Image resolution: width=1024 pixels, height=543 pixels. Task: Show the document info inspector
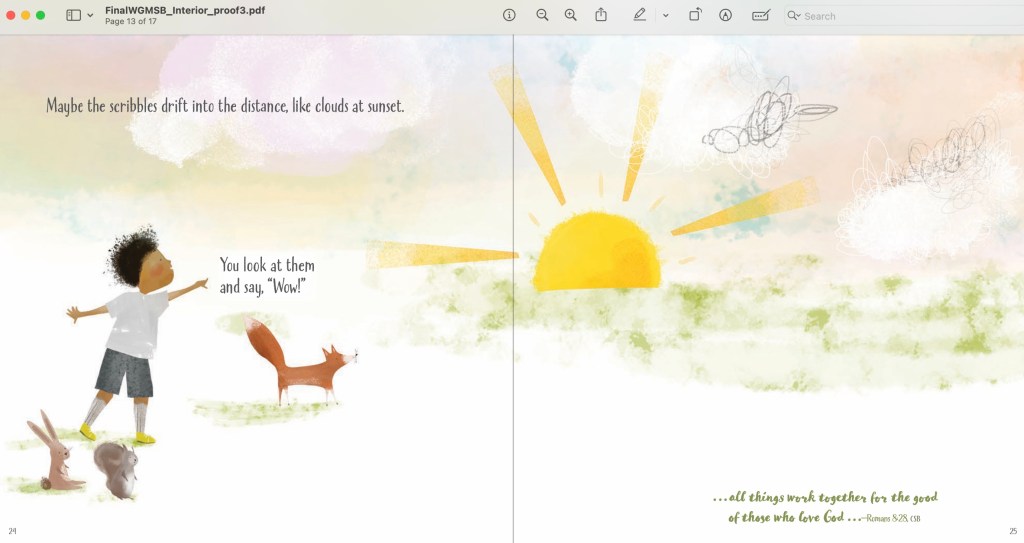[x=509, y=15]
